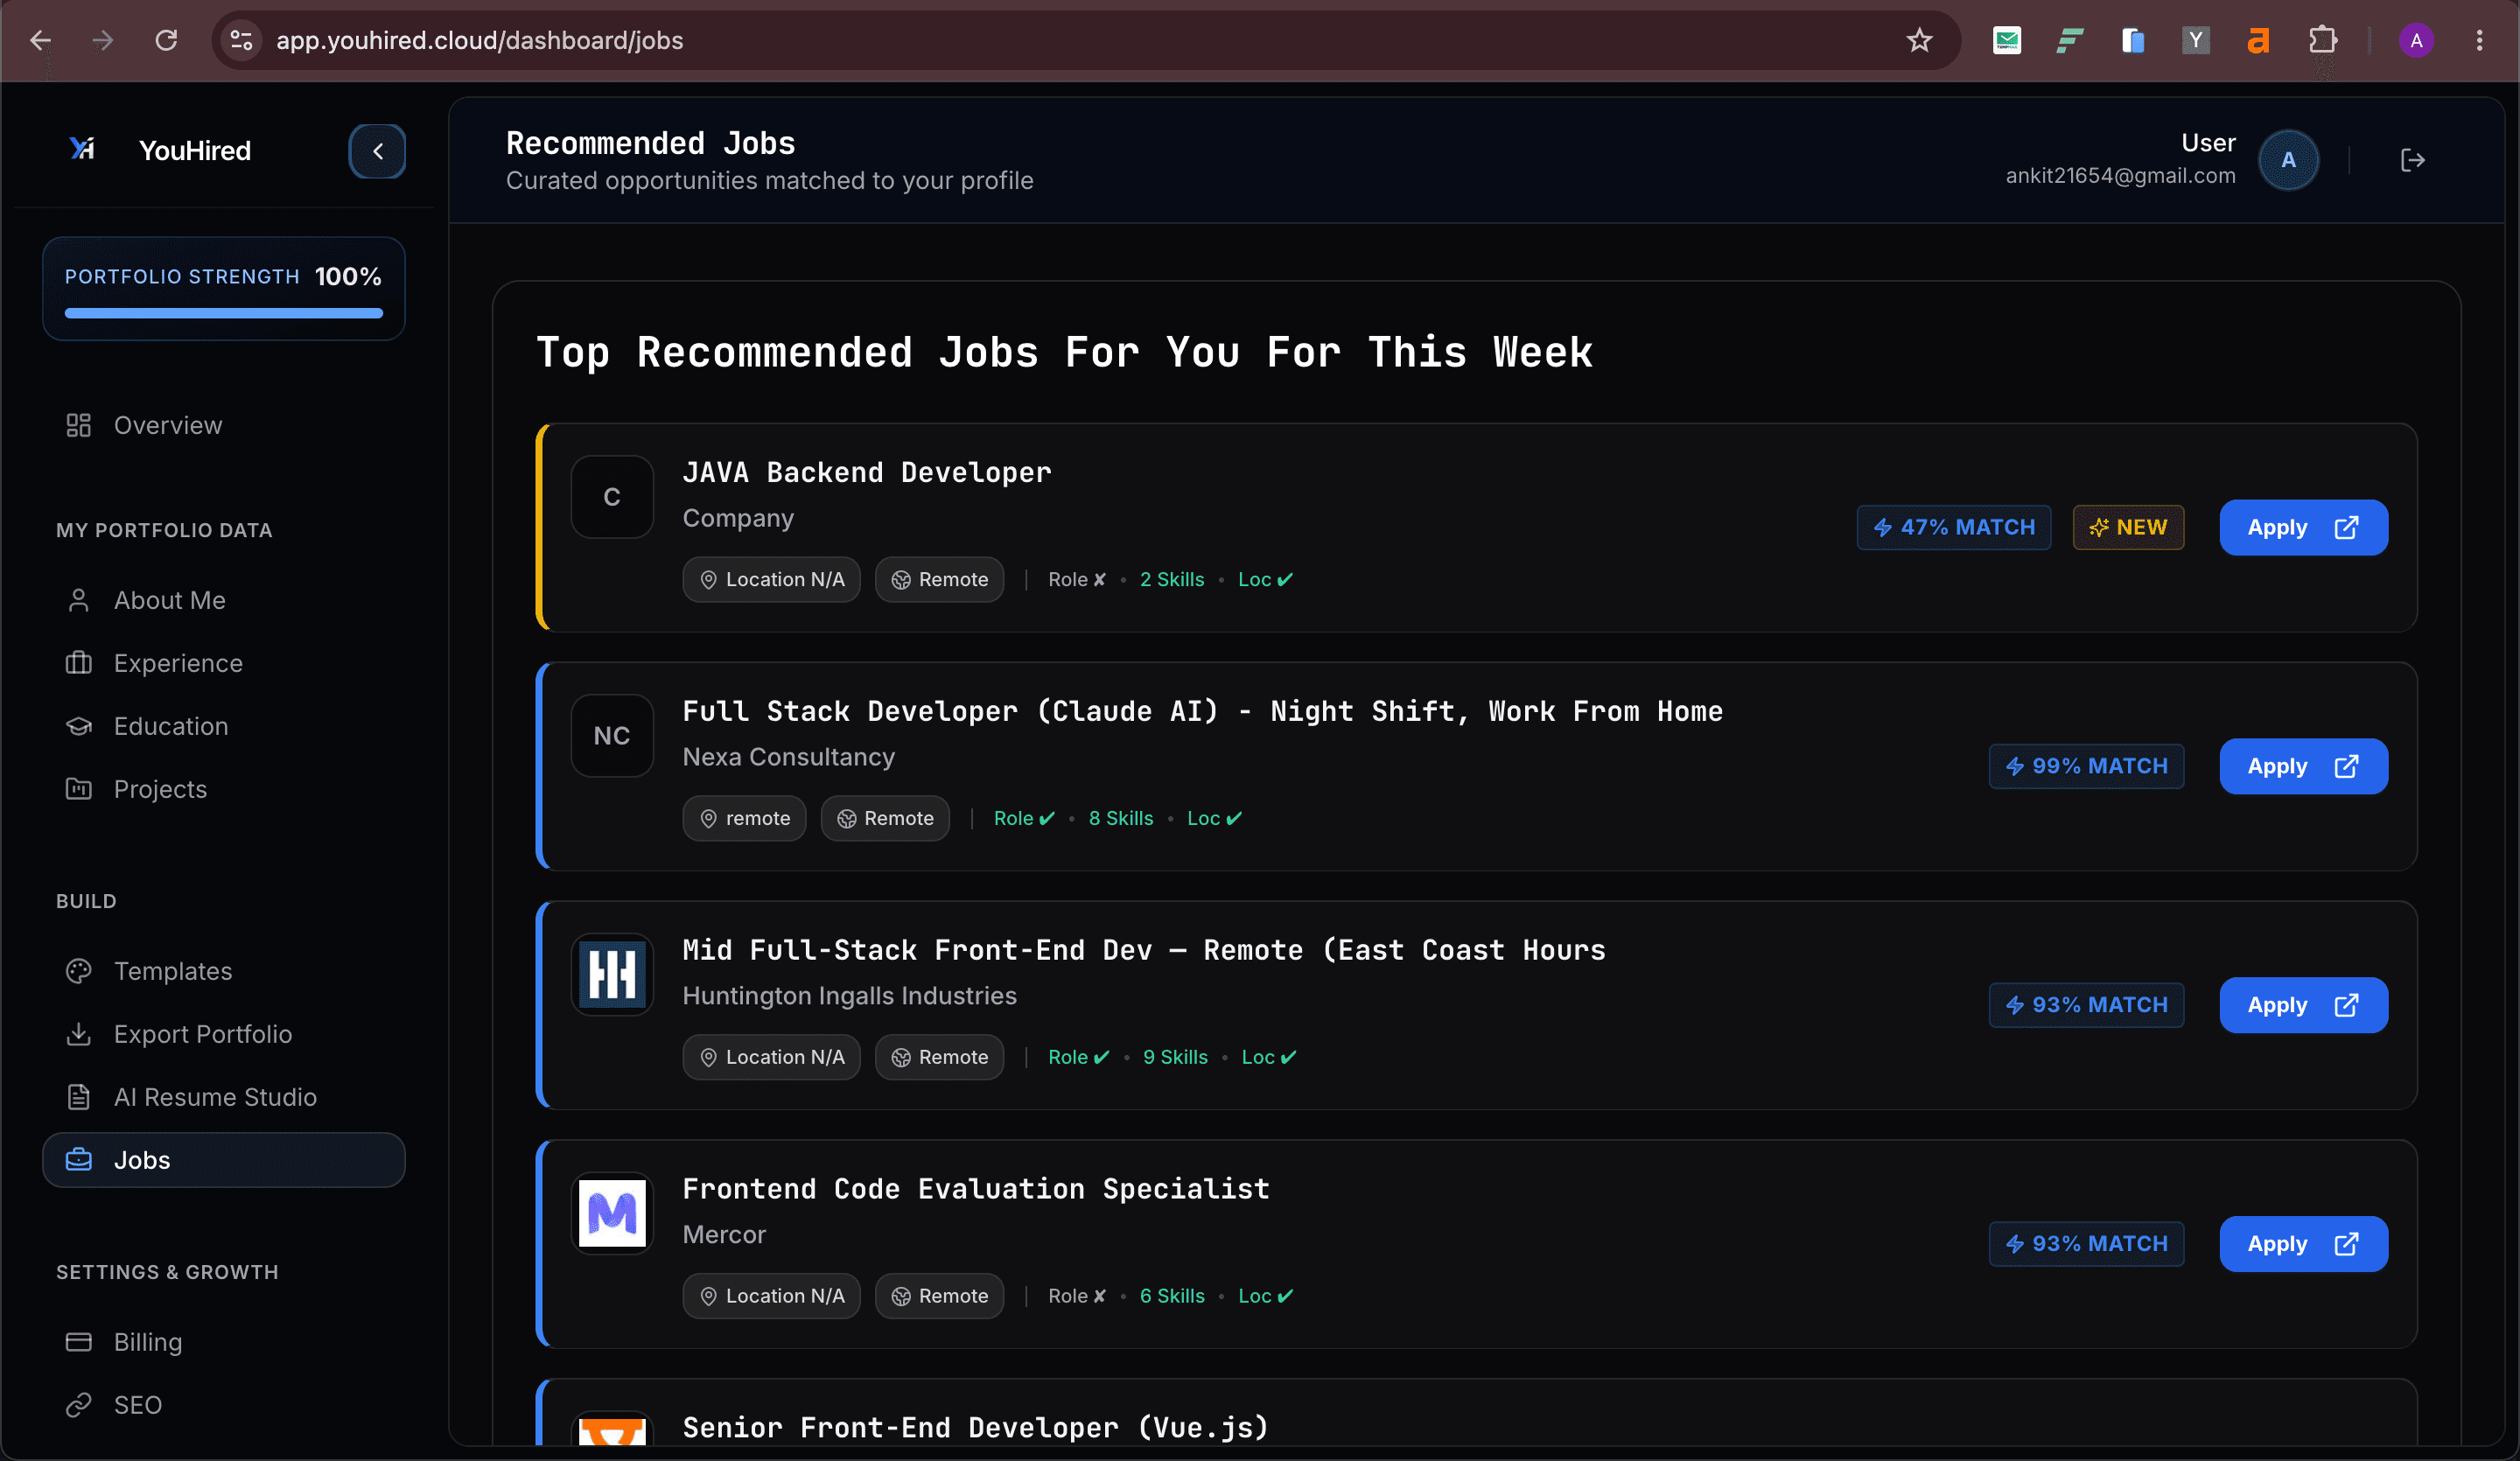The image size is (2520, 1461).
Task: Click the green mail extension icon
Action: 2007,40
